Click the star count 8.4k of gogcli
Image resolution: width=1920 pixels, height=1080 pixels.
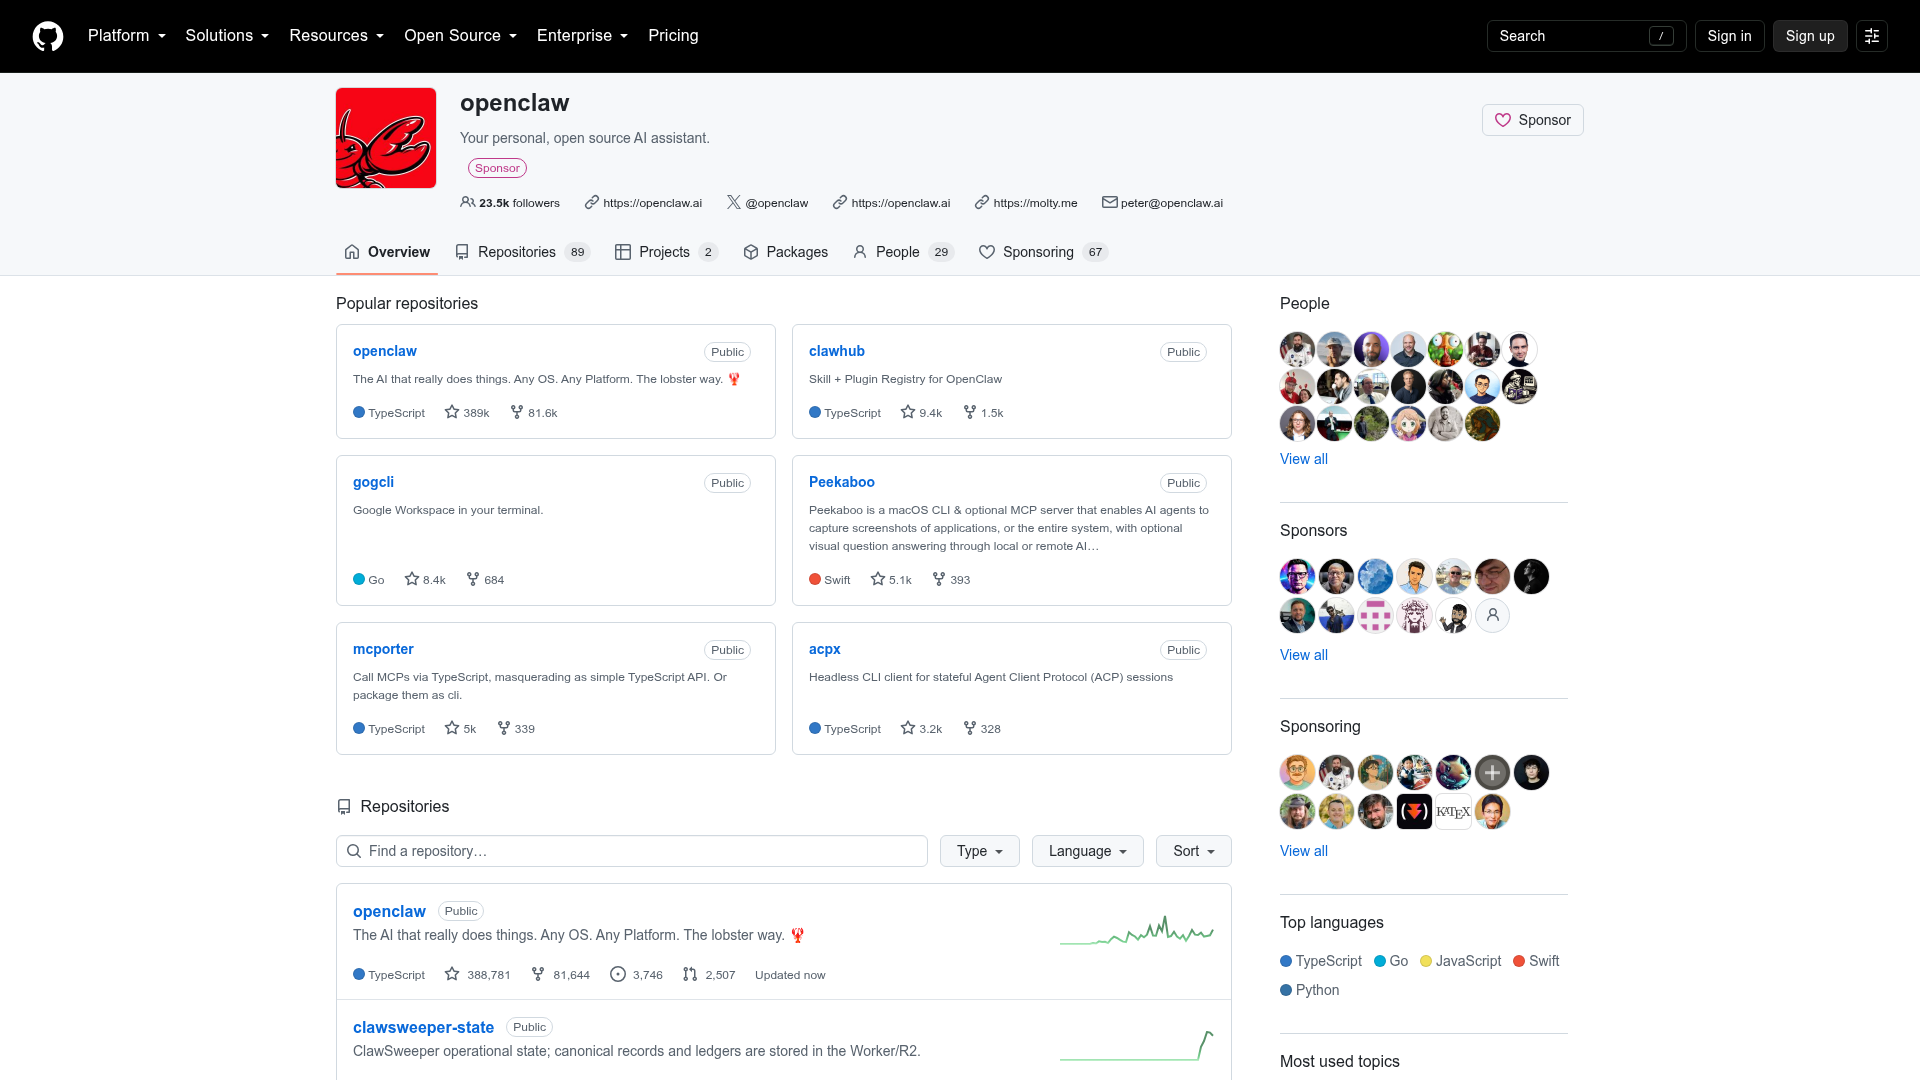tap(425, 579)
